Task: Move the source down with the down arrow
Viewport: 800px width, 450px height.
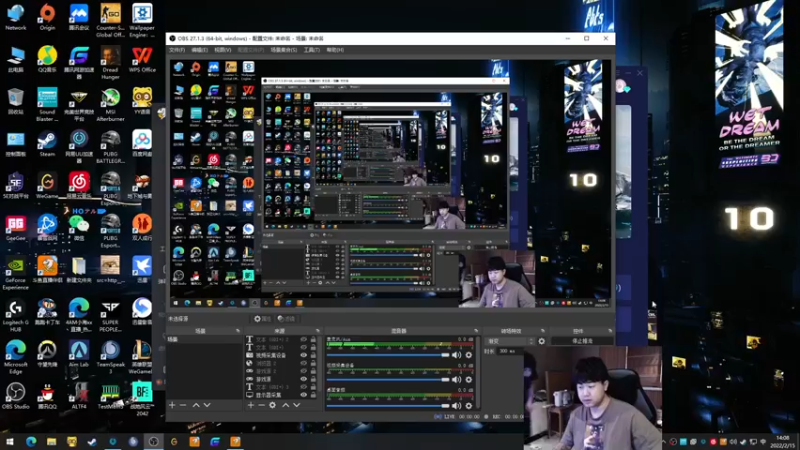Action: pos(296,405)
